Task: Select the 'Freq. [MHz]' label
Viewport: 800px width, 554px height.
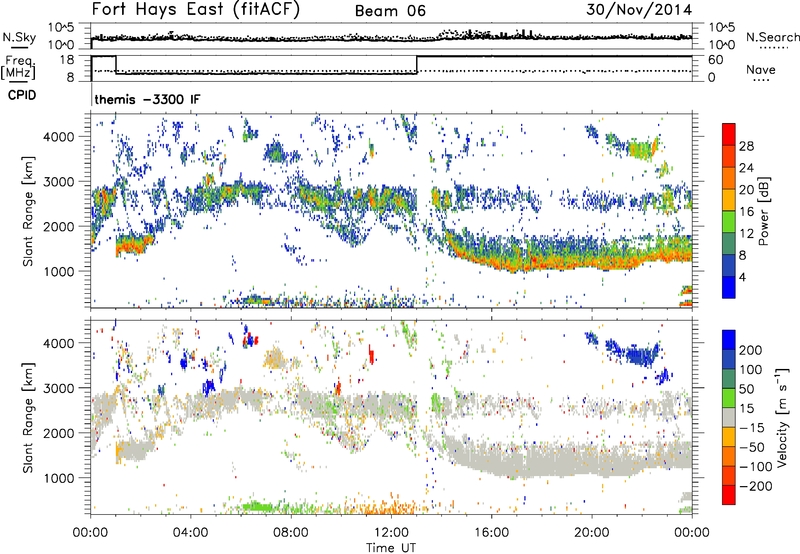Action: coord(18,67)
